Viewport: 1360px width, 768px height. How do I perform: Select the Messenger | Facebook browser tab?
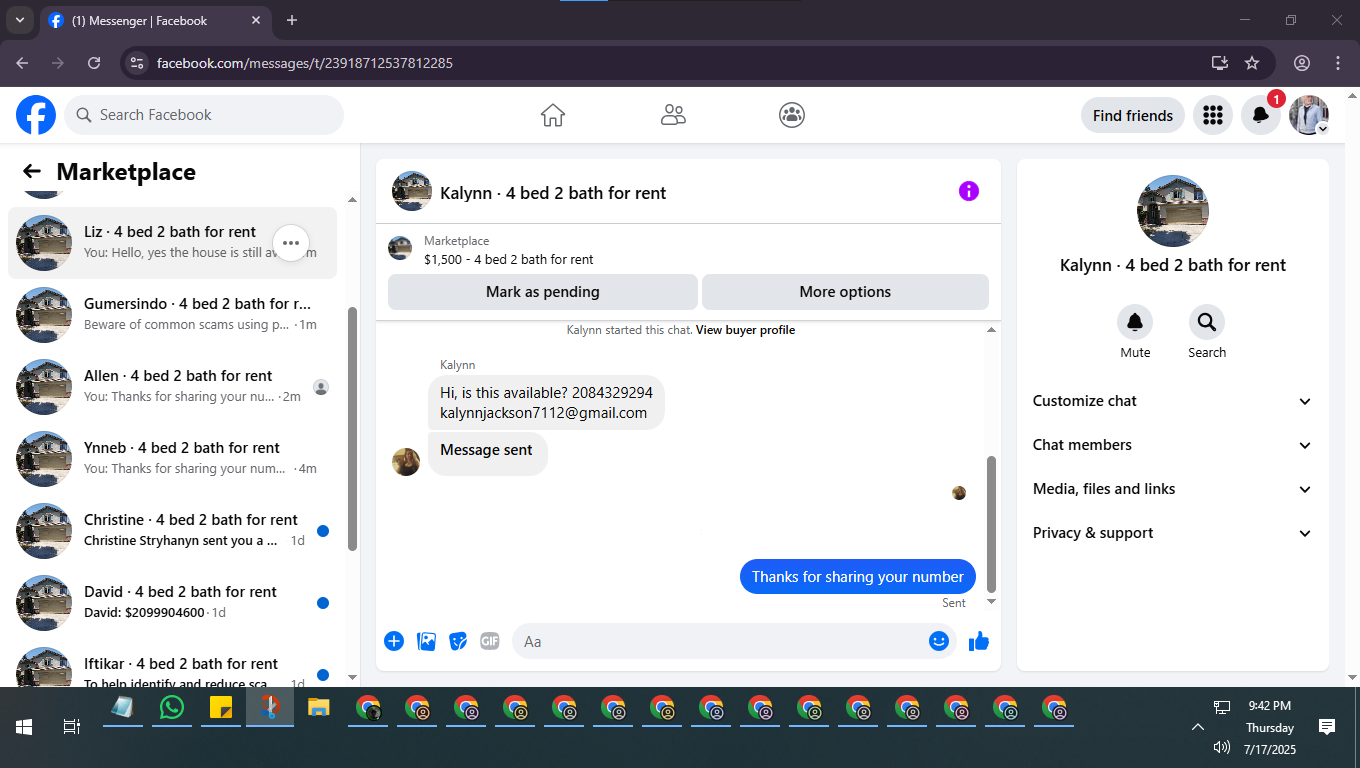coord(156,20)
